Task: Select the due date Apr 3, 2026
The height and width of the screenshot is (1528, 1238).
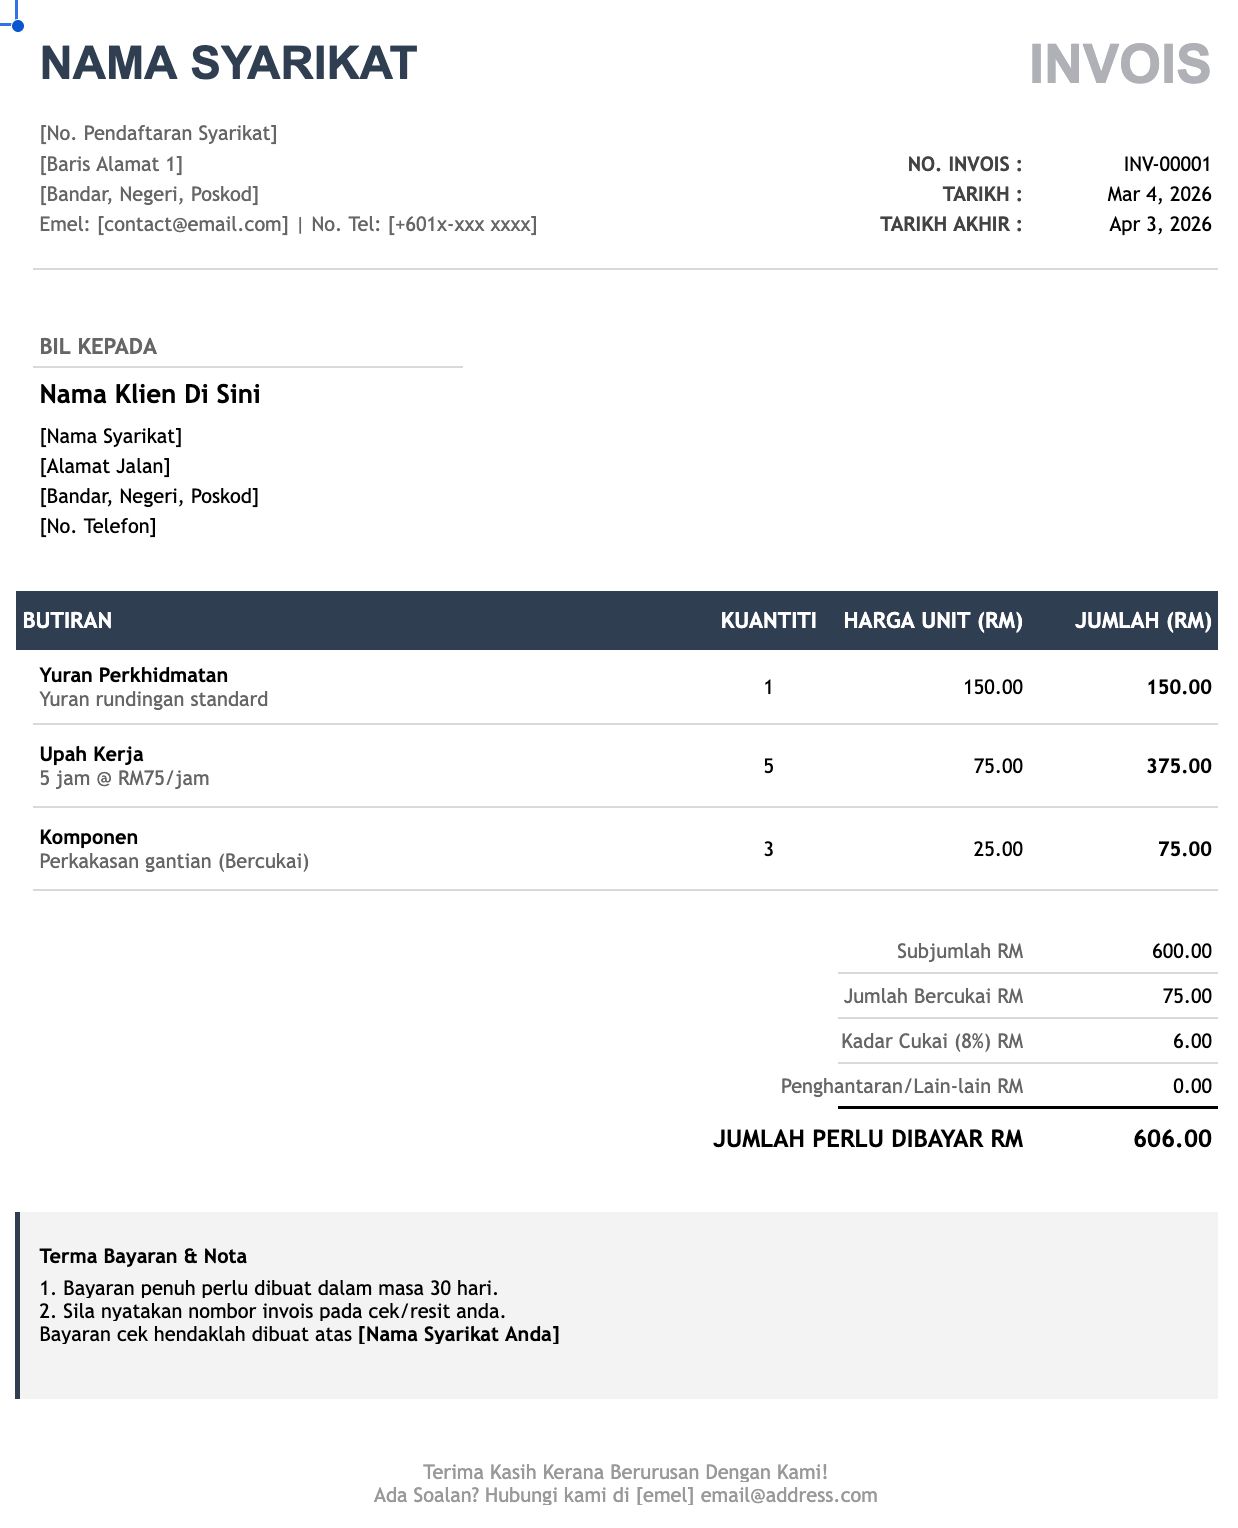Action: point(1160,224)
